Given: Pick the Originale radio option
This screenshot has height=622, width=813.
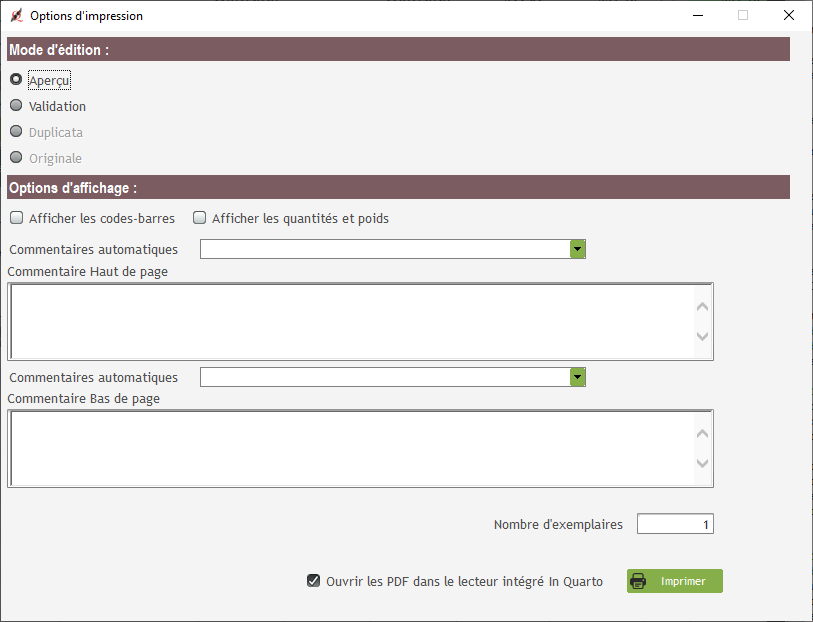Looking at the screenshot, I should (16, 158).
